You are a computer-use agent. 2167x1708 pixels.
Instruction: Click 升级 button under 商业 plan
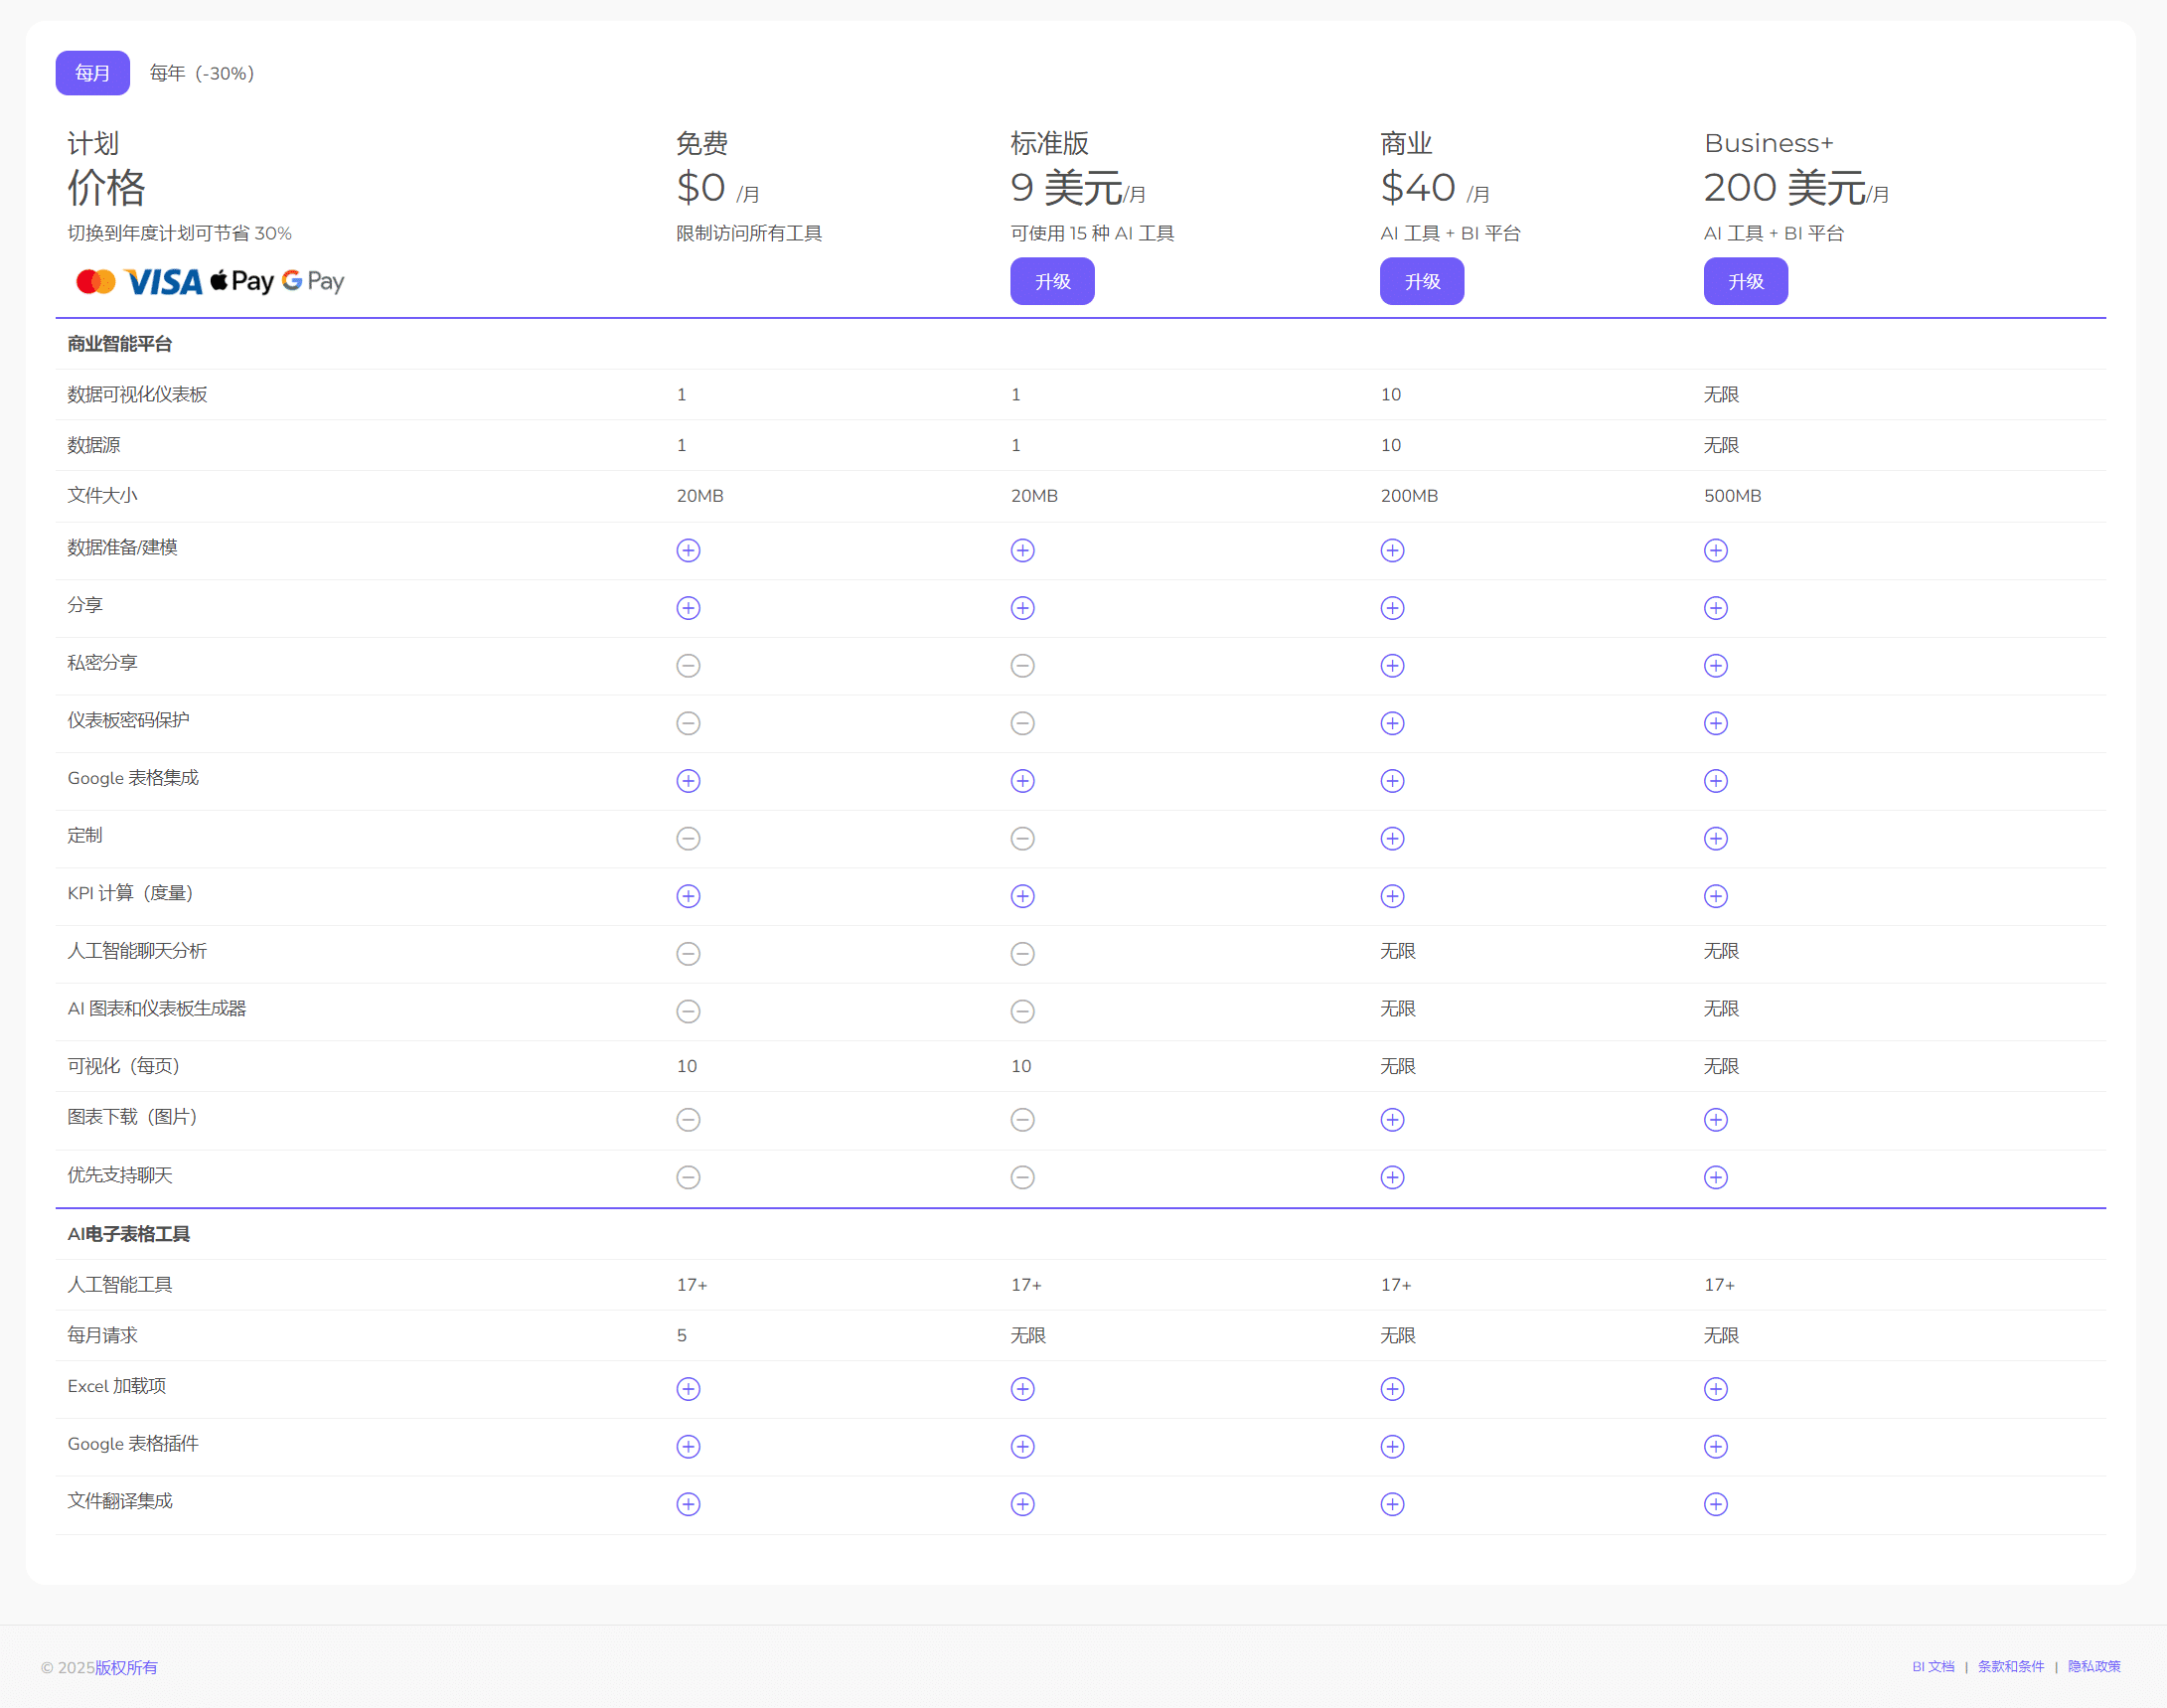[1421, 281]
